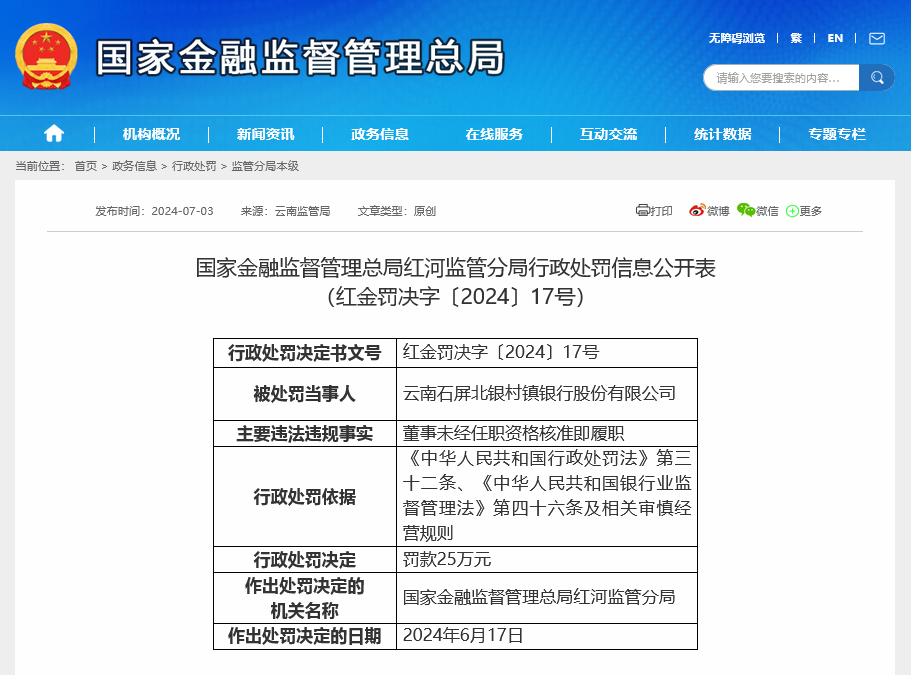Open the mail envelope icon

click(877, 38)
